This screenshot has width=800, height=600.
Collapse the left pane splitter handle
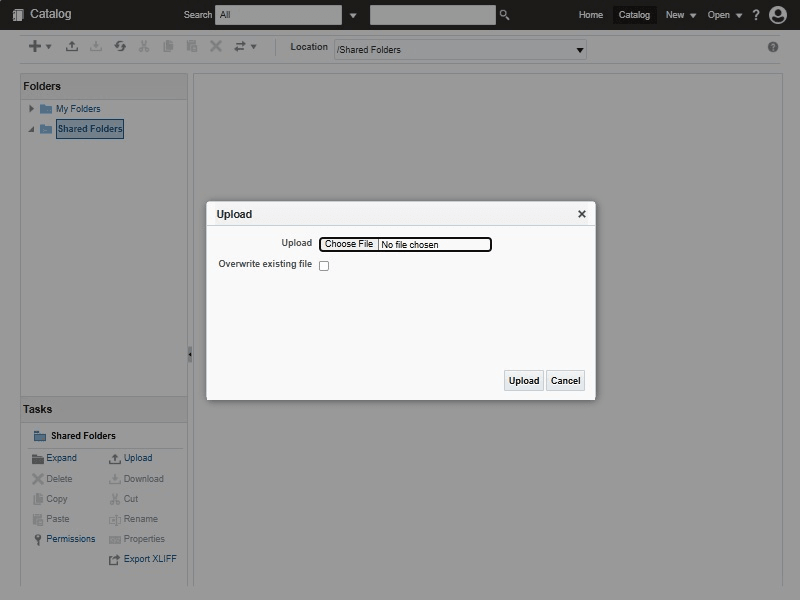click(190, 354)
